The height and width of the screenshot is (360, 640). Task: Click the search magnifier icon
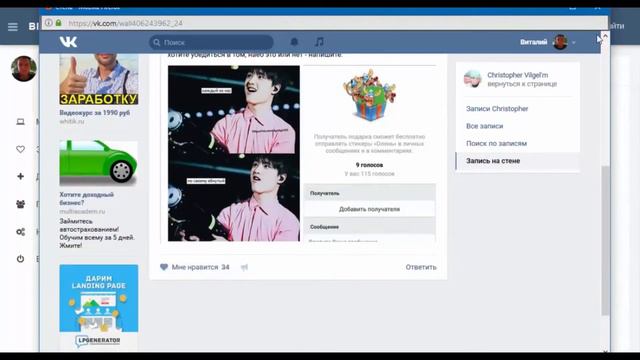pos(157,42)
